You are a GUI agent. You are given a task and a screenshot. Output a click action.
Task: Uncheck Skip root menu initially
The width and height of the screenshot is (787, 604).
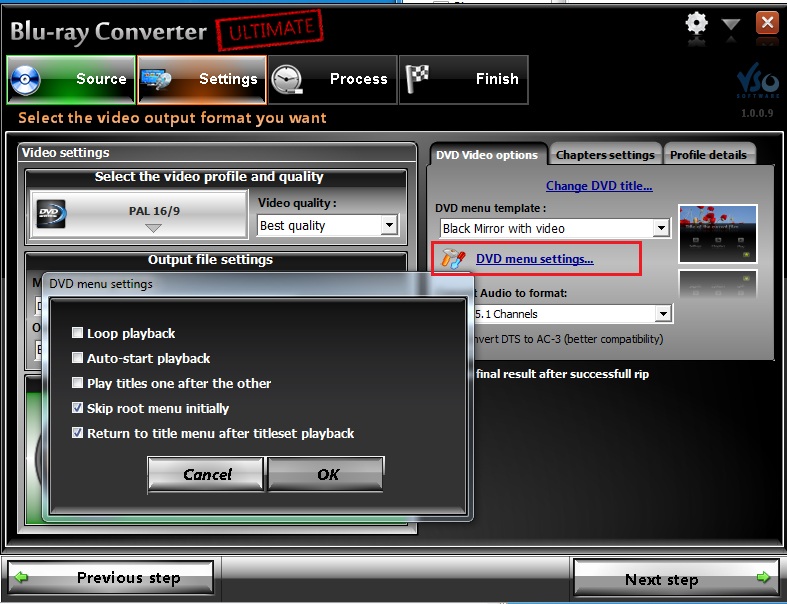77,407
